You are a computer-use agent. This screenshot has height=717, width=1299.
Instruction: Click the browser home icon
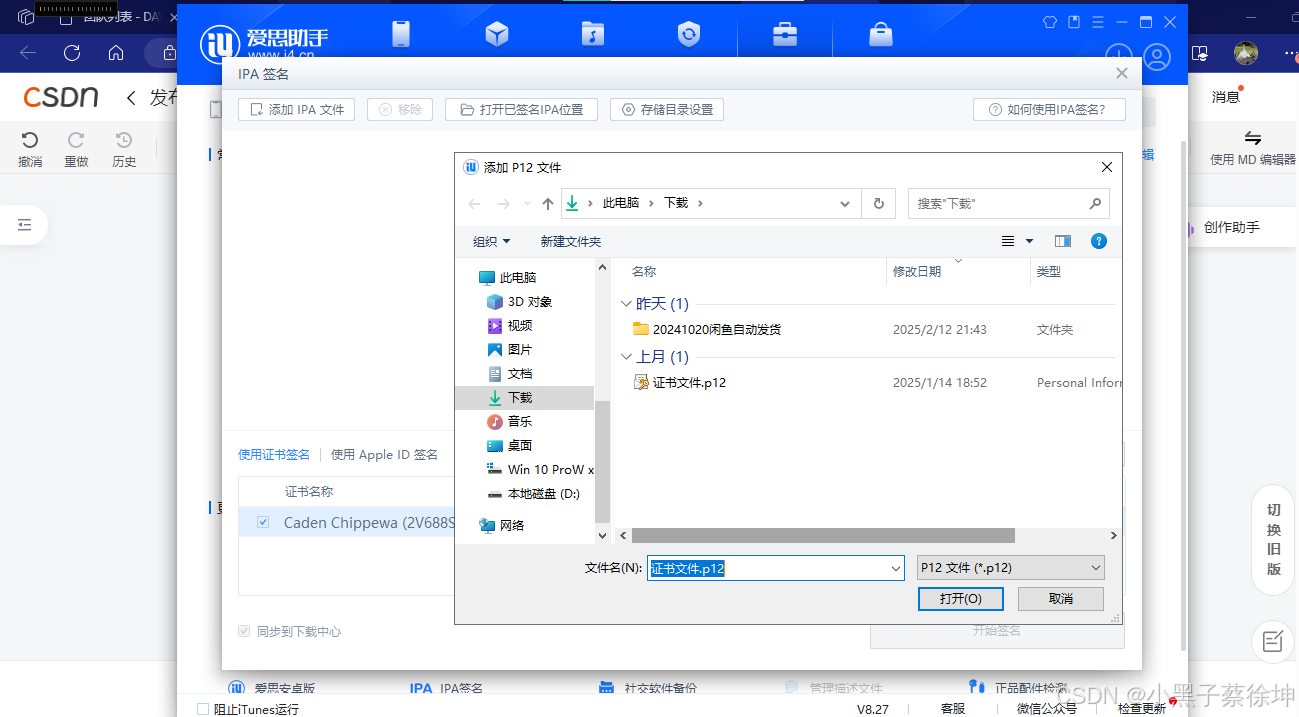(116, 53)
